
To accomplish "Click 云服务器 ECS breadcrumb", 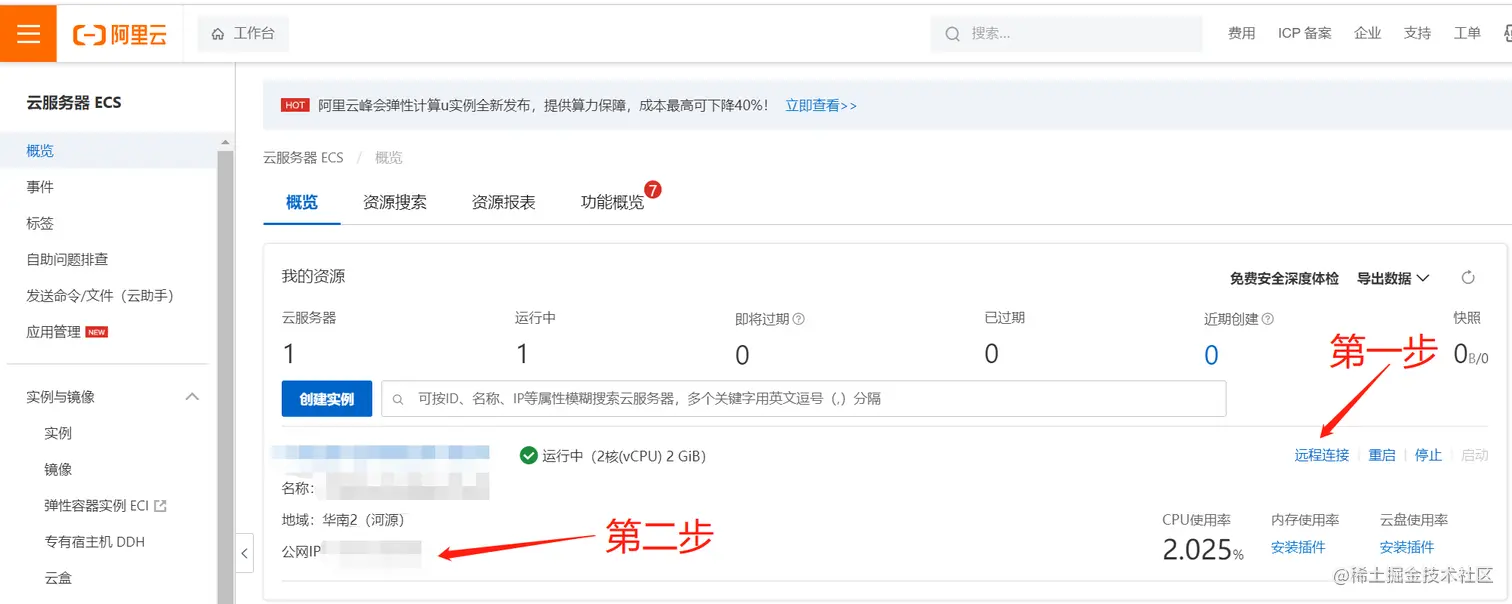I will click(303, 158).
